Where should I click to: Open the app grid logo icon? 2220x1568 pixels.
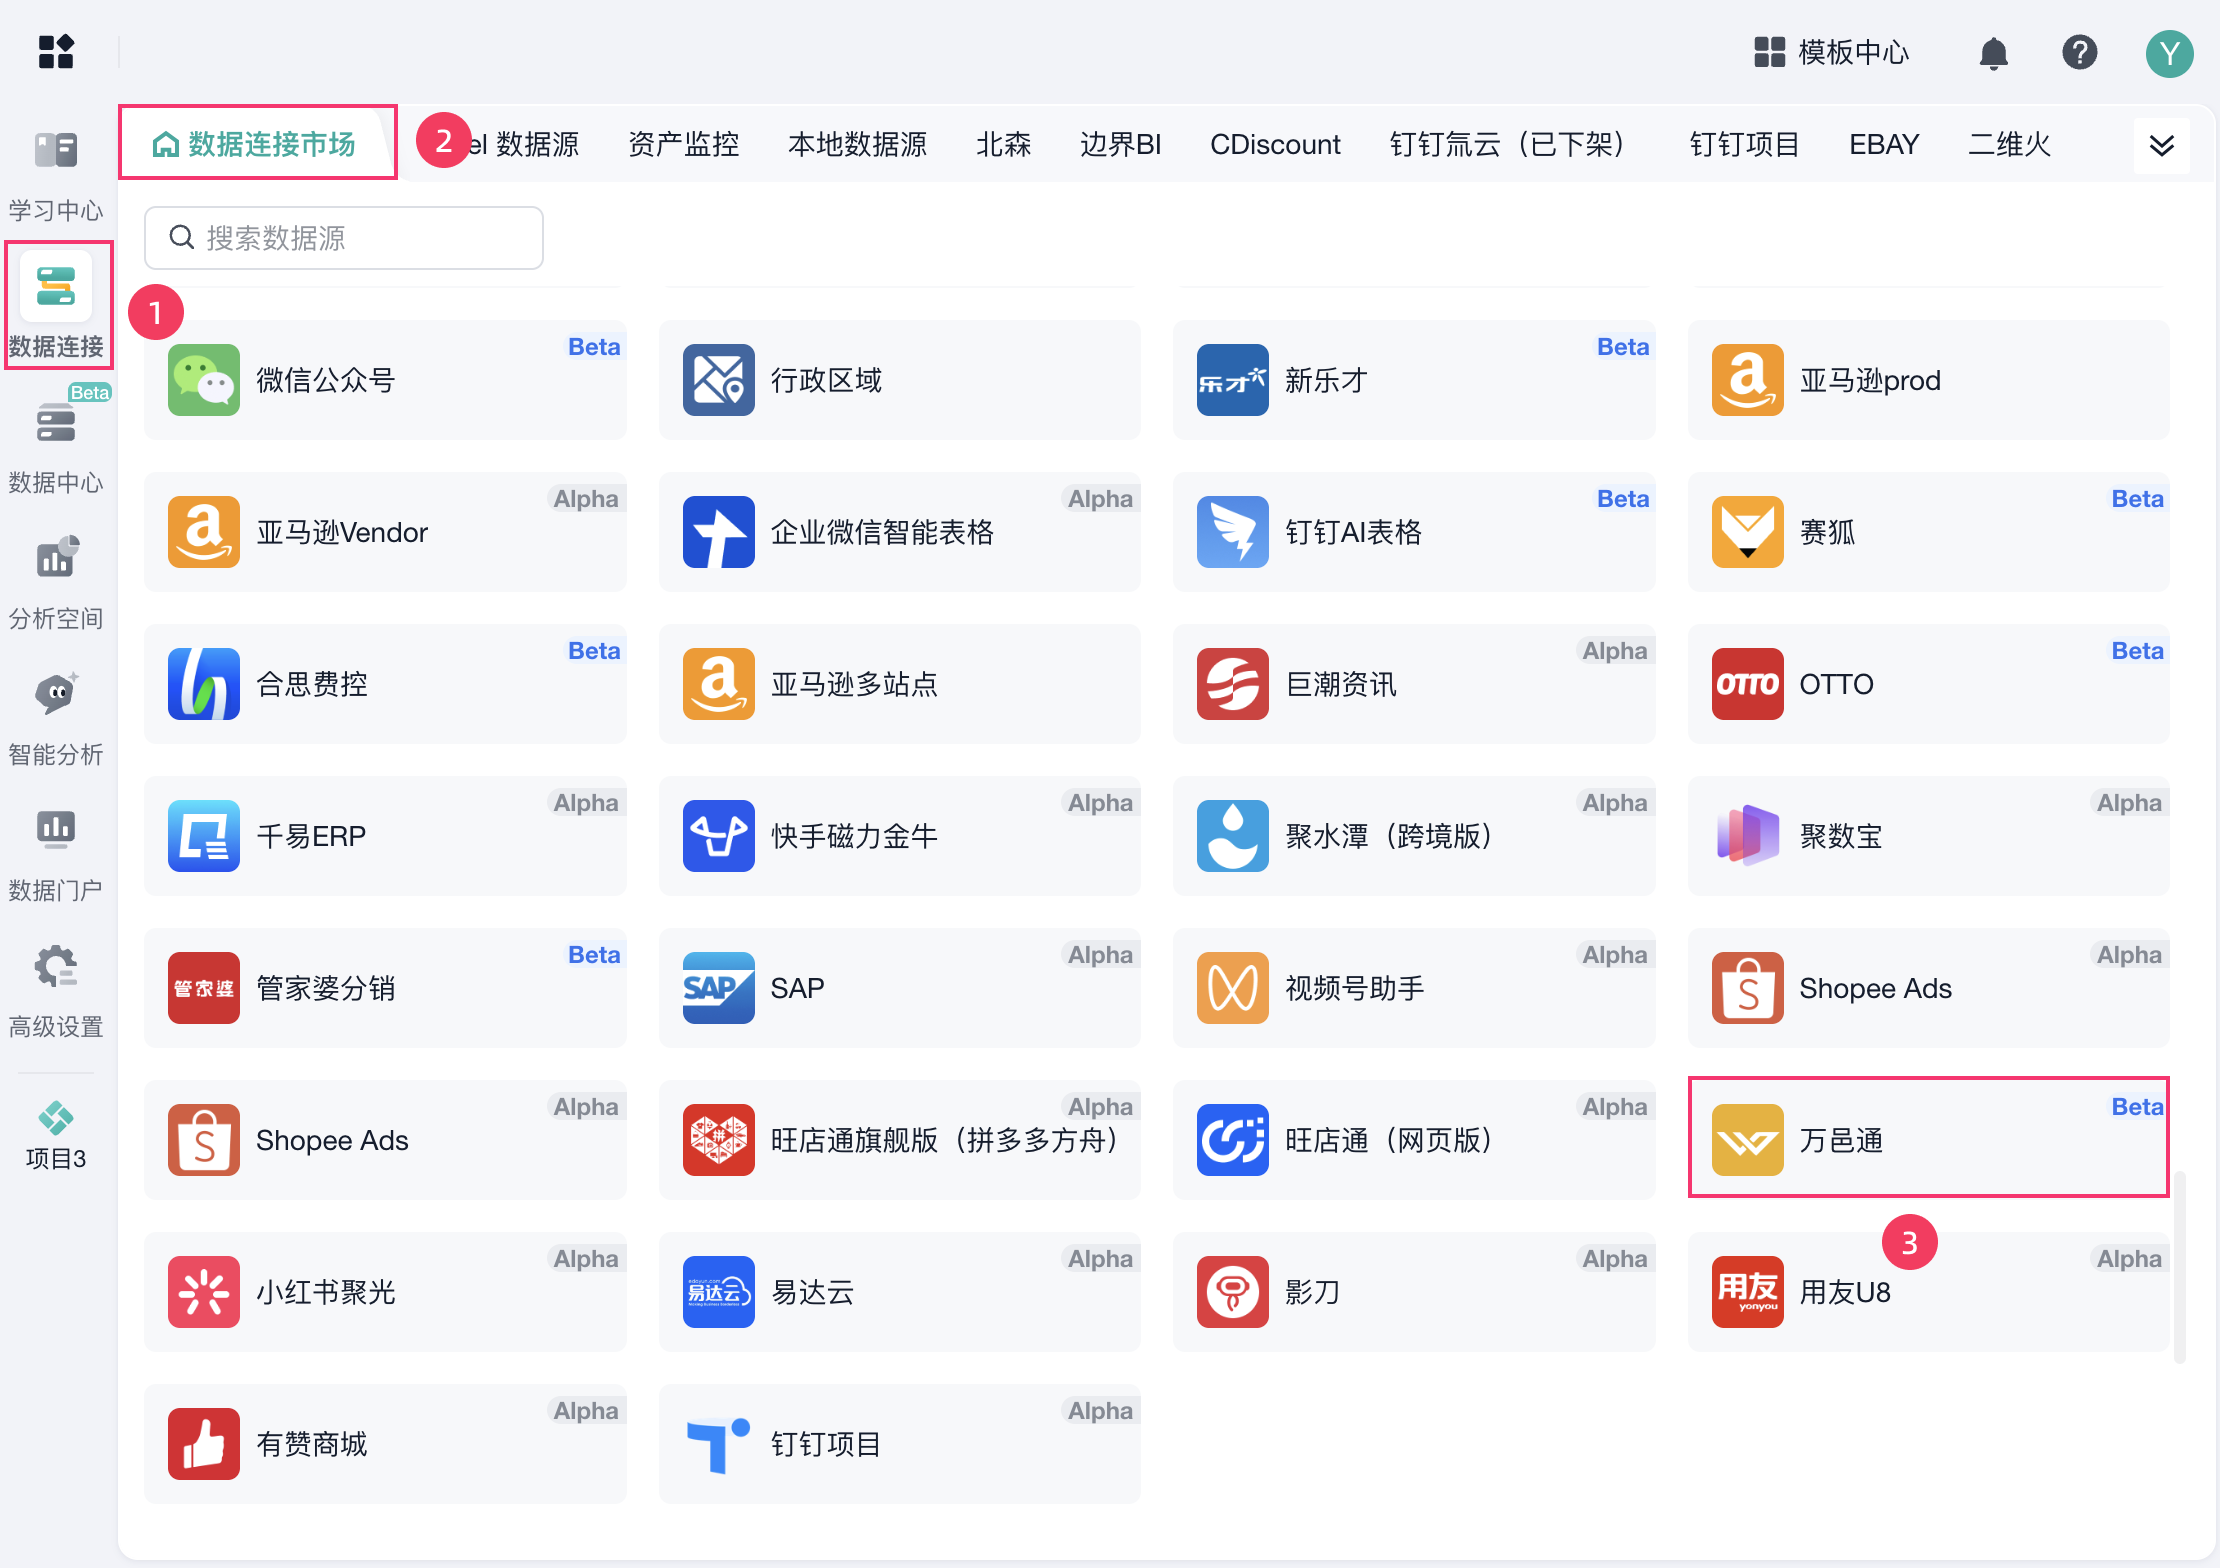(x=56, y=51)
